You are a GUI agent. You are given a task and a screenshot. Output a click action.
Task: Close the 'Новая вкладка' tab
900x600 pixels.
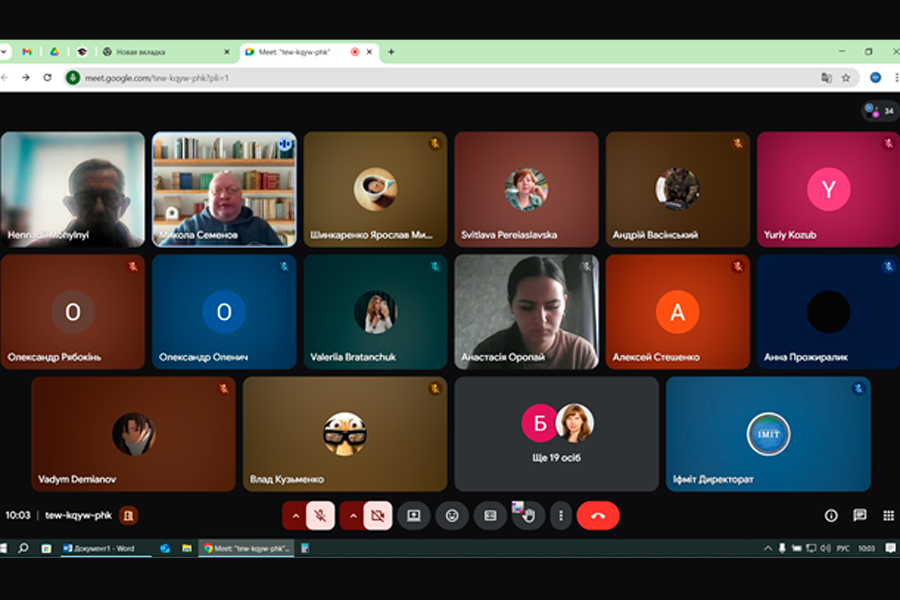pyautogui.click(x=227, y=52)
